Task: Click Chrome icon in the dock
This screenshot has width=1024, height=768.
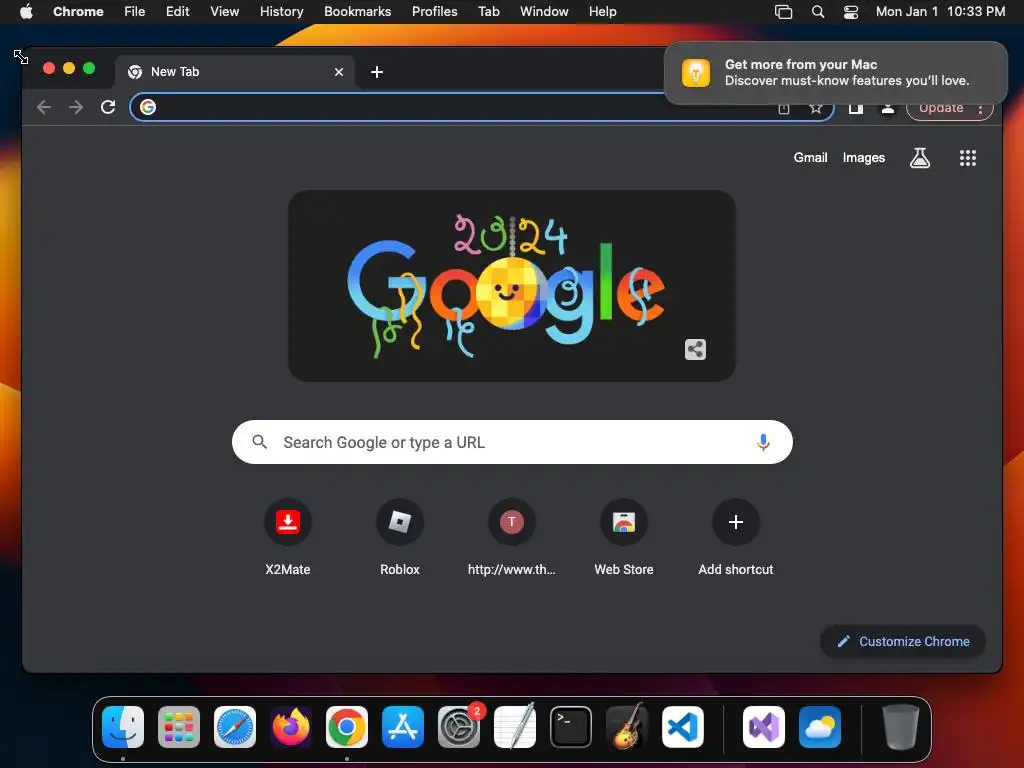Action: 347,727
